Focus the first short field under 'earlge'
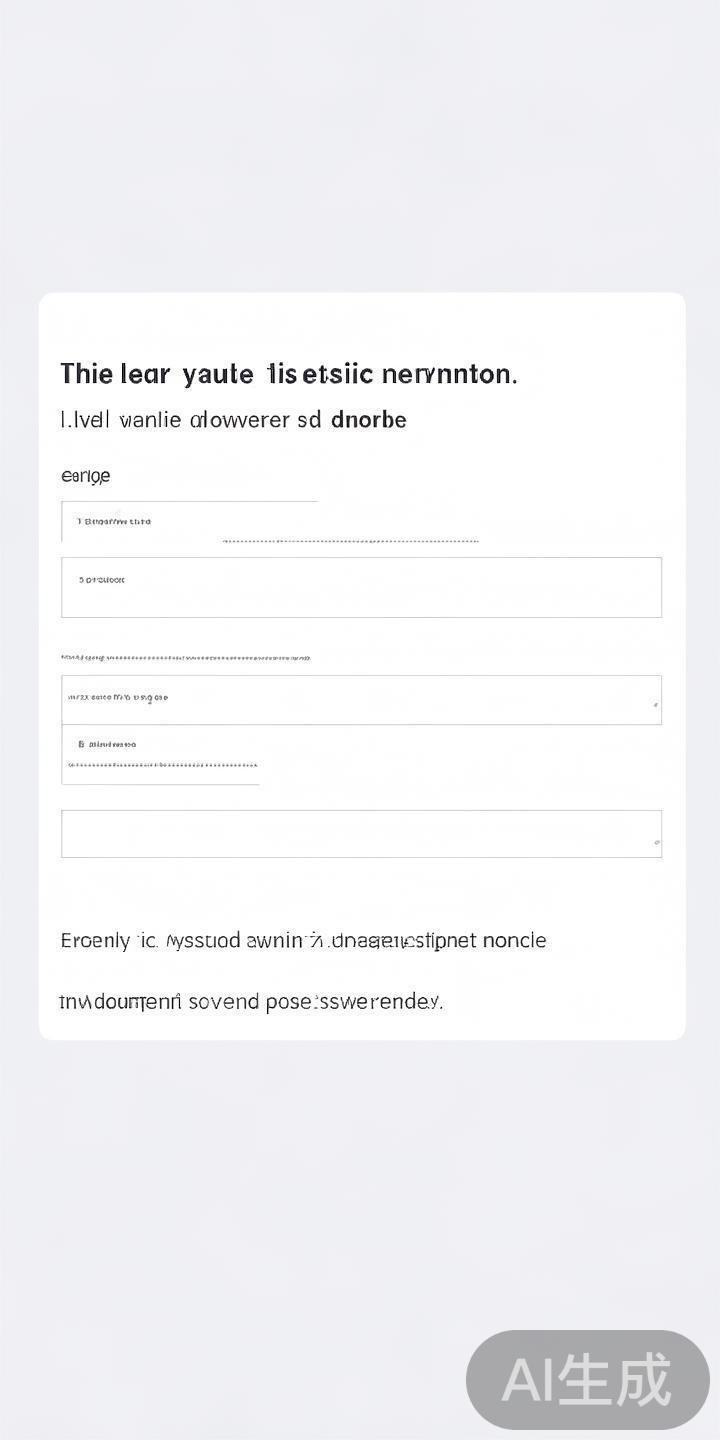 (189, 522)
